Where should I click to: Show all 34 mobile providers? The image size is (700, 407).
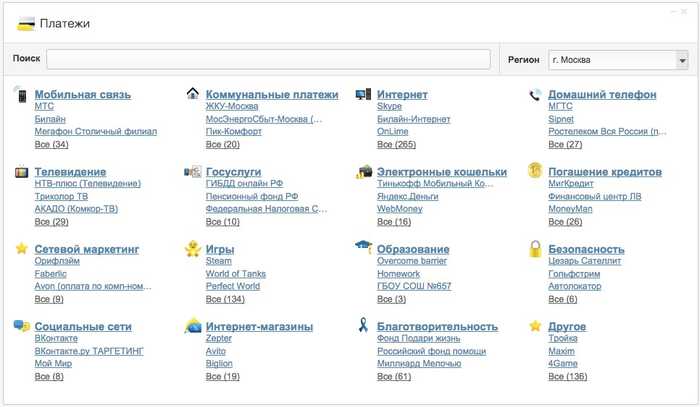pyautogui.click(x=51, y=144)
